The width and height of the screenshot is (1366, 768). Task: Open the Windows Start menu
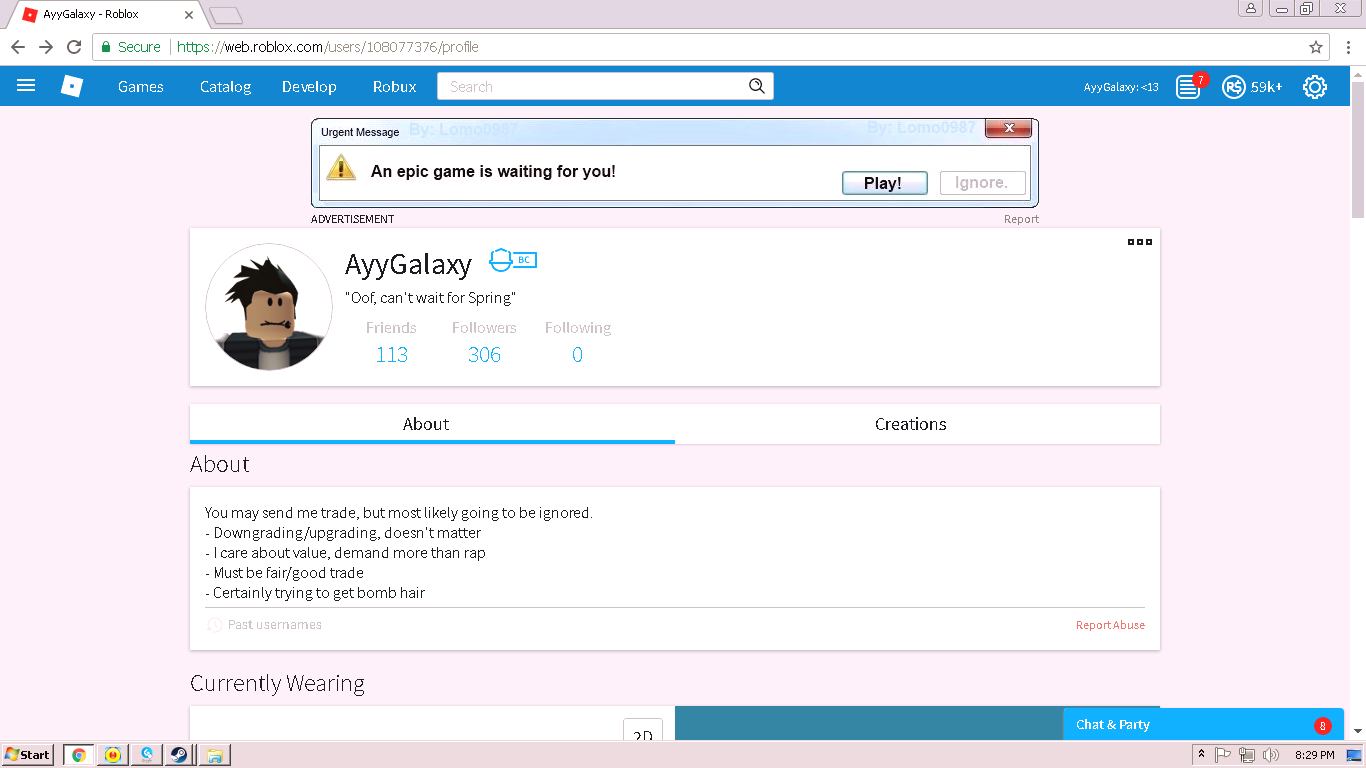28,755
